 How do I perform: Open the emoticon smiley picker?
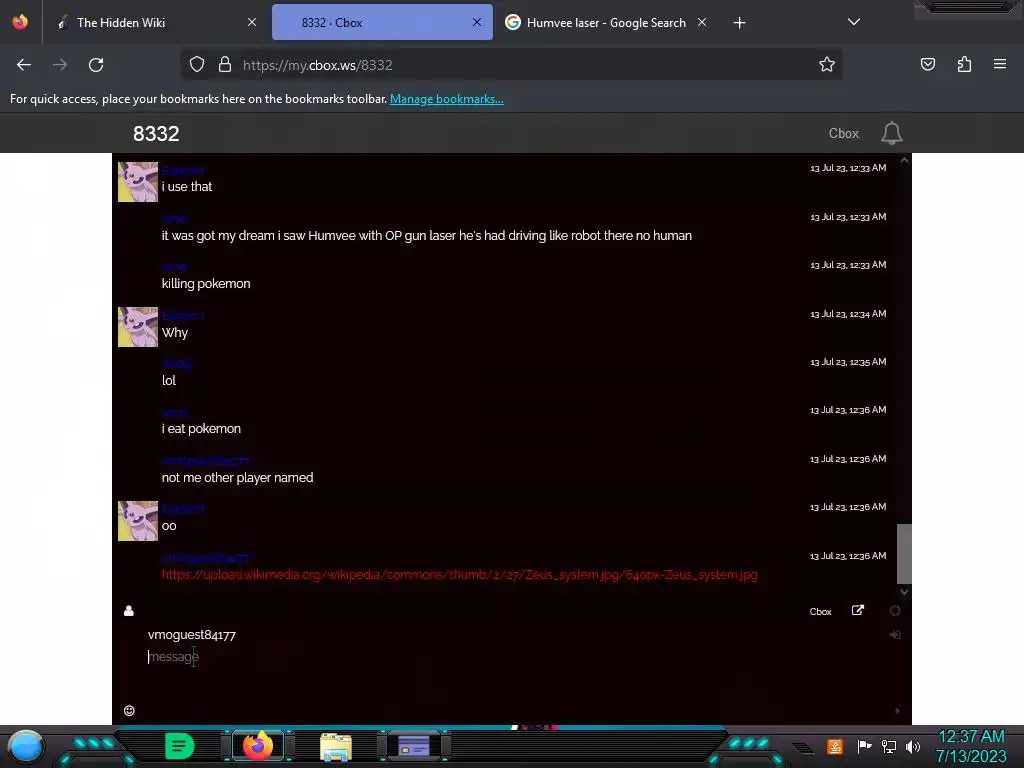tap(129, 711)
